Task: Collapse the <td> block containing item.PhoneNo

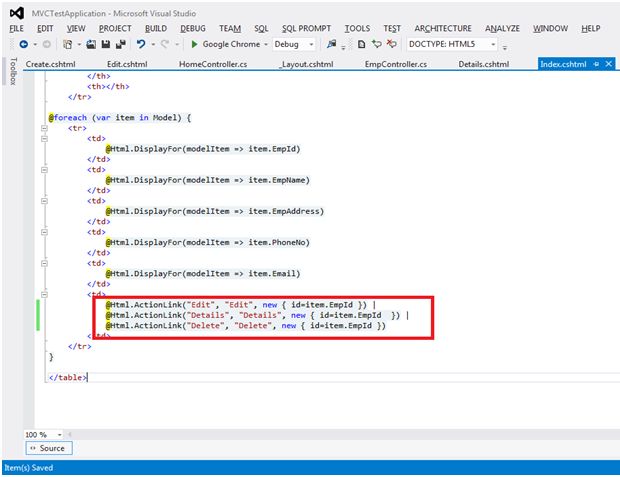Action: pos(44,232)
